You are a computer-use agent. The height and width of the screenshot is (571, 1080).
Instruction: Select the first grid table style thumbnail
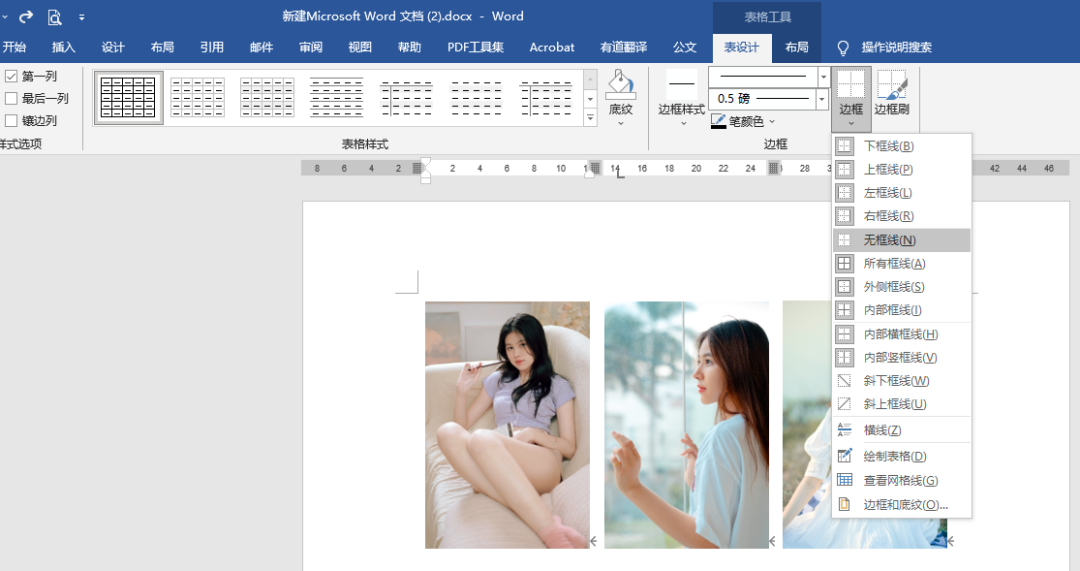tap(128, 97)
